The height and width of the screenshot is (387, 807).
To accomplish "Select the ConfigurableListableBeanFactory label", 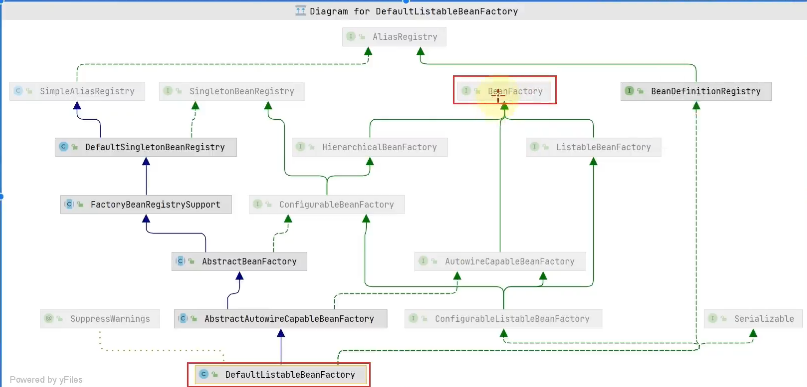I will [x=512, y=319].
